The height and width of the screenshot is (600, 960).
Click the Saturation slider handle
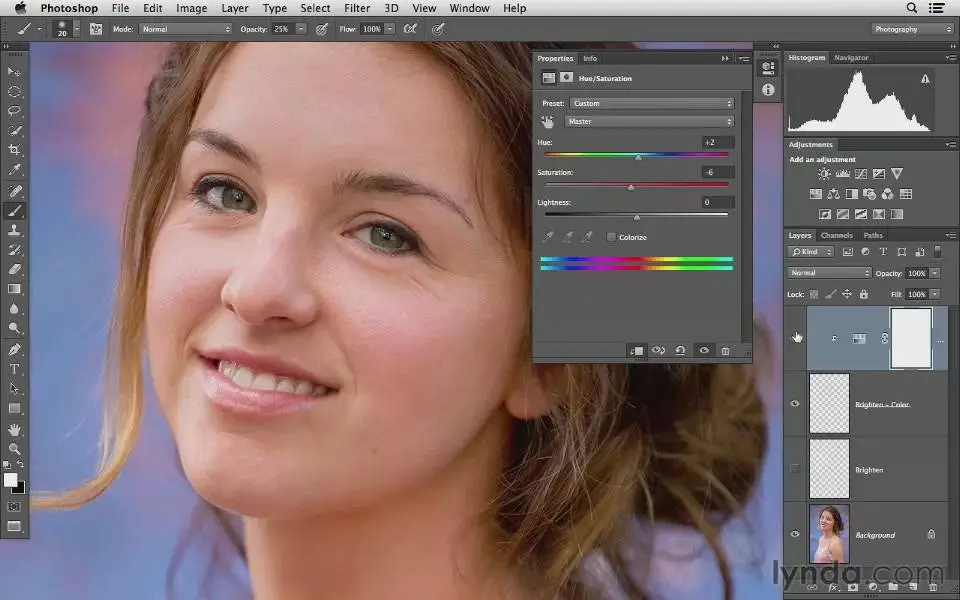click(x=630, y=187)
